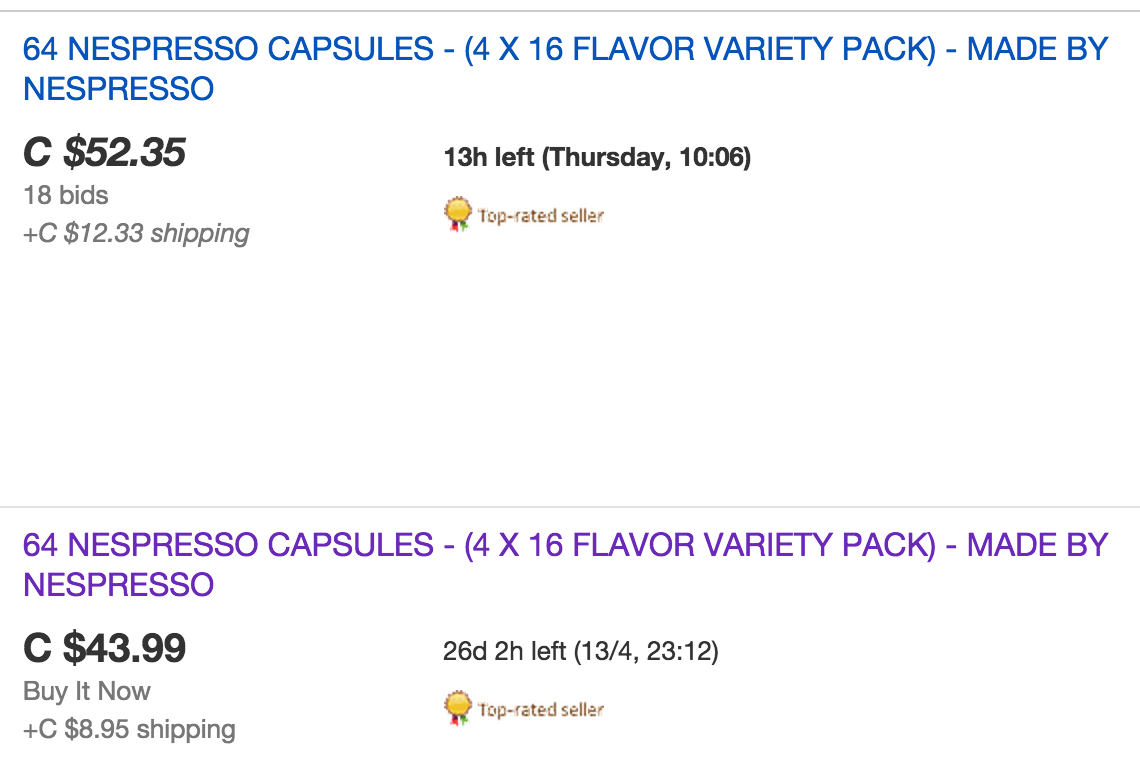Click the 'Top-rated seller' text under 26d 2h left
Screen dimensions: 1140x784
tap(541, 710)
